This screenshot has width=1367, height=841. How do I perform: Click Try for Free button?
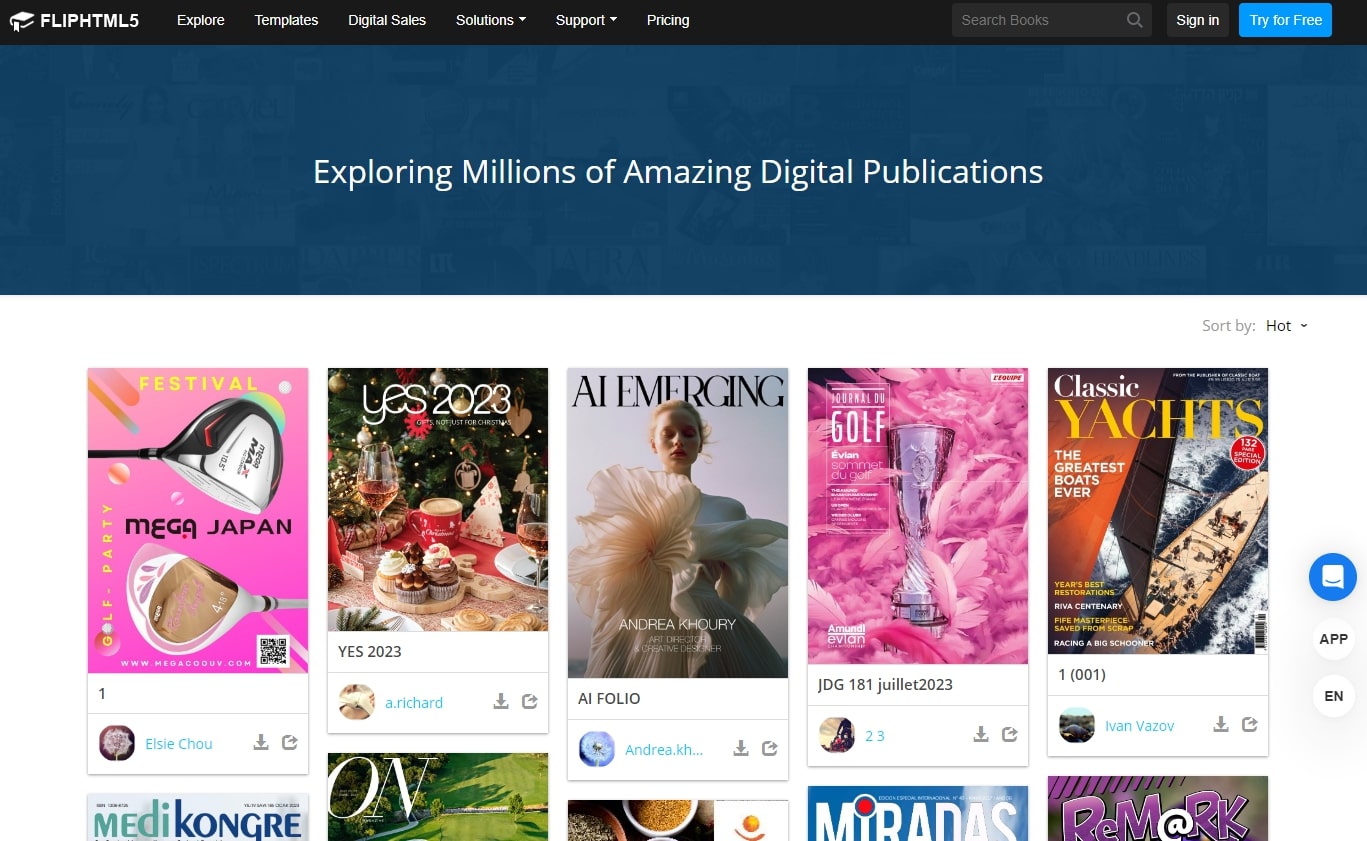(x=1285, y=20)
